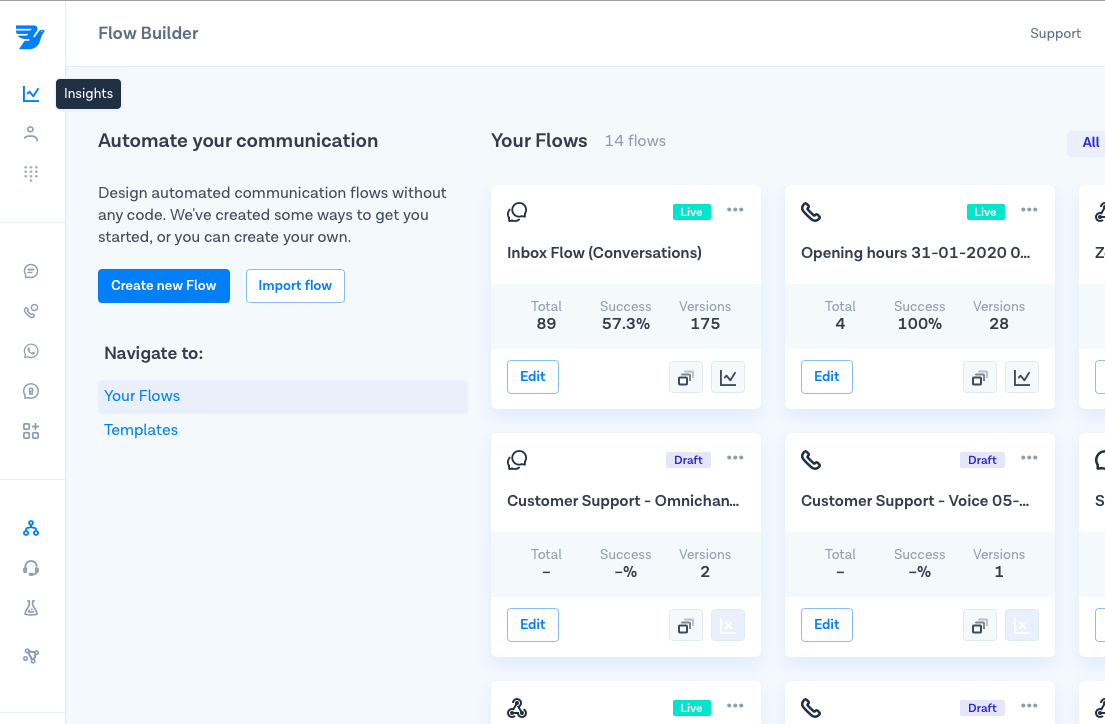Expand options menu for Customer Support Omnichannel
The image size is (1105, 724).
735,458
